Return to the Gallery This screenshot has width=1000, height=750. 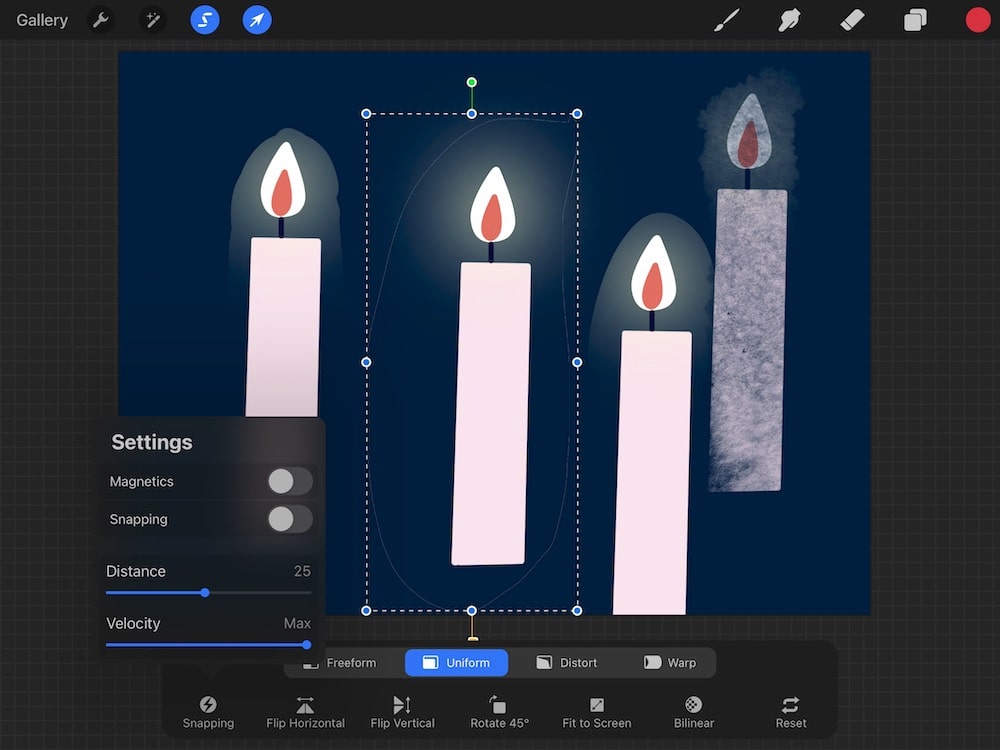pyautogui.click(x=41, y=19)
